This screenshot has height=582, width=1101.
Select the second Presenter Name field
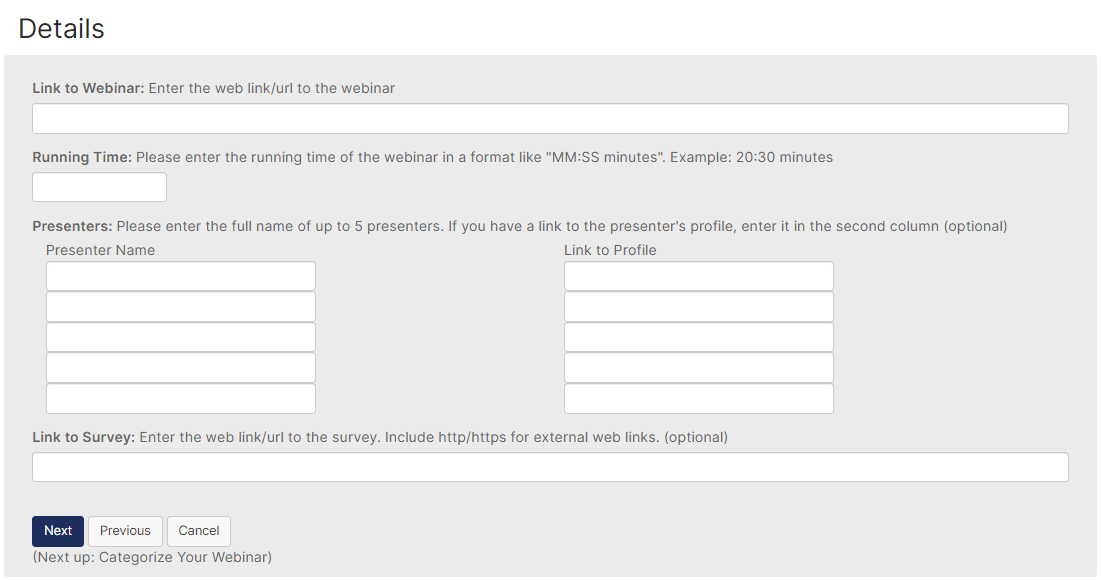click(x=181, y=307)
